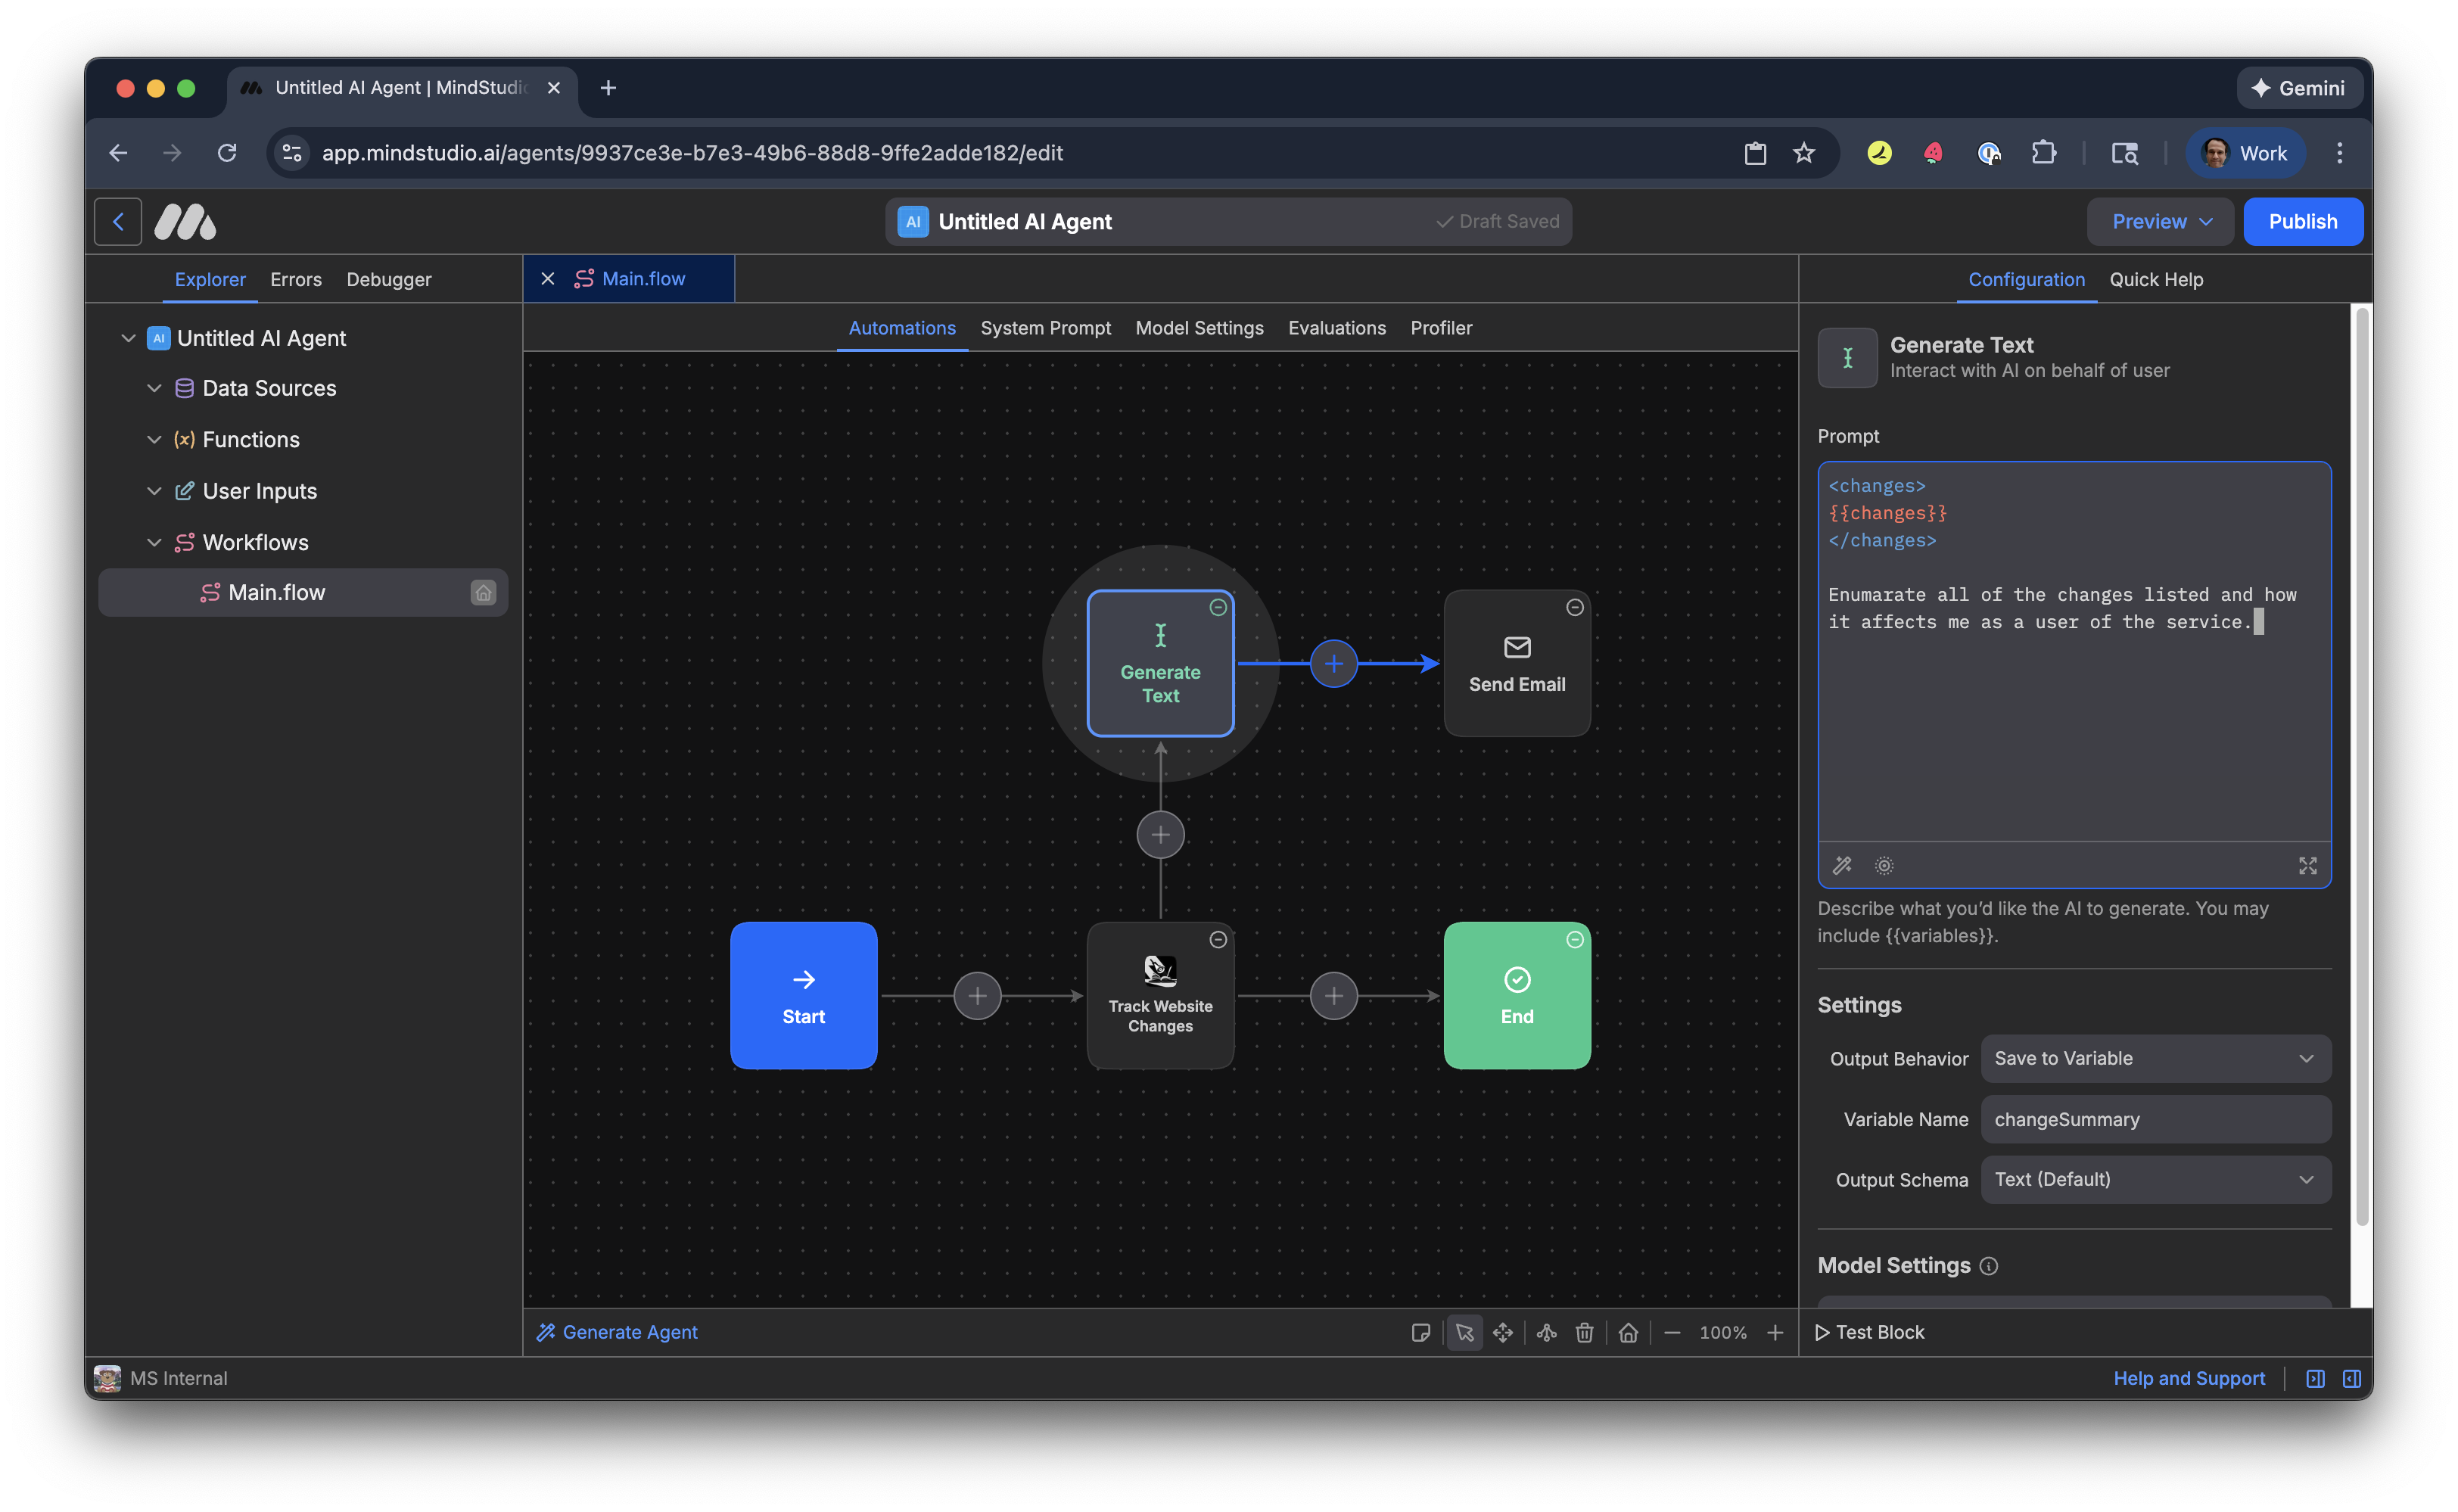Switch to the System Prompt tab
This screenshot has height=1512, width=2458.
click(1046, 328)
